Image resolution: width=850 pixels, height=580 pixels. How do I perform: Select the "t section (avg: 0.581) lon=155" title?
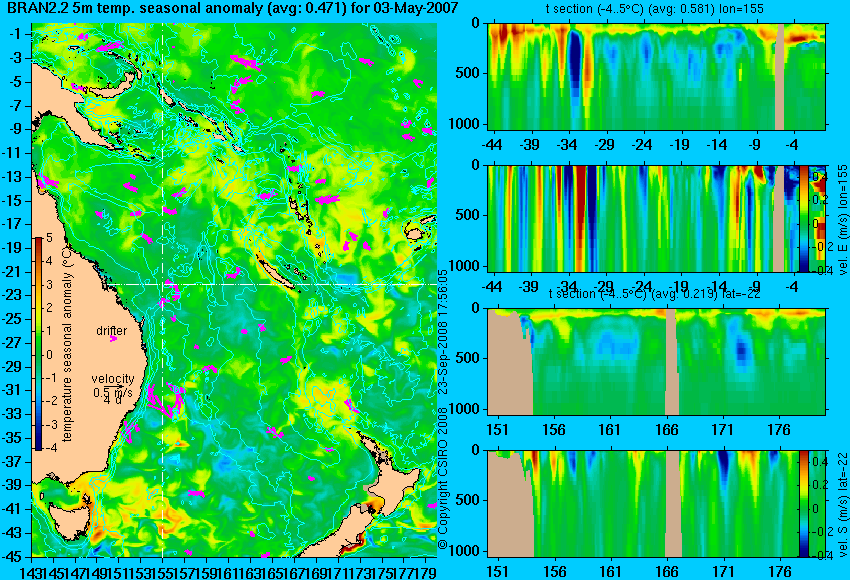[x=655, y=9]
